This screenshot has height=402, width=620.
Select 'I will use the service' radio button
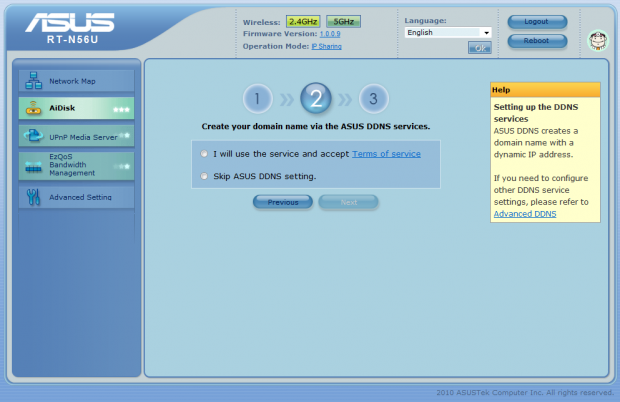(x=204, y=154)
